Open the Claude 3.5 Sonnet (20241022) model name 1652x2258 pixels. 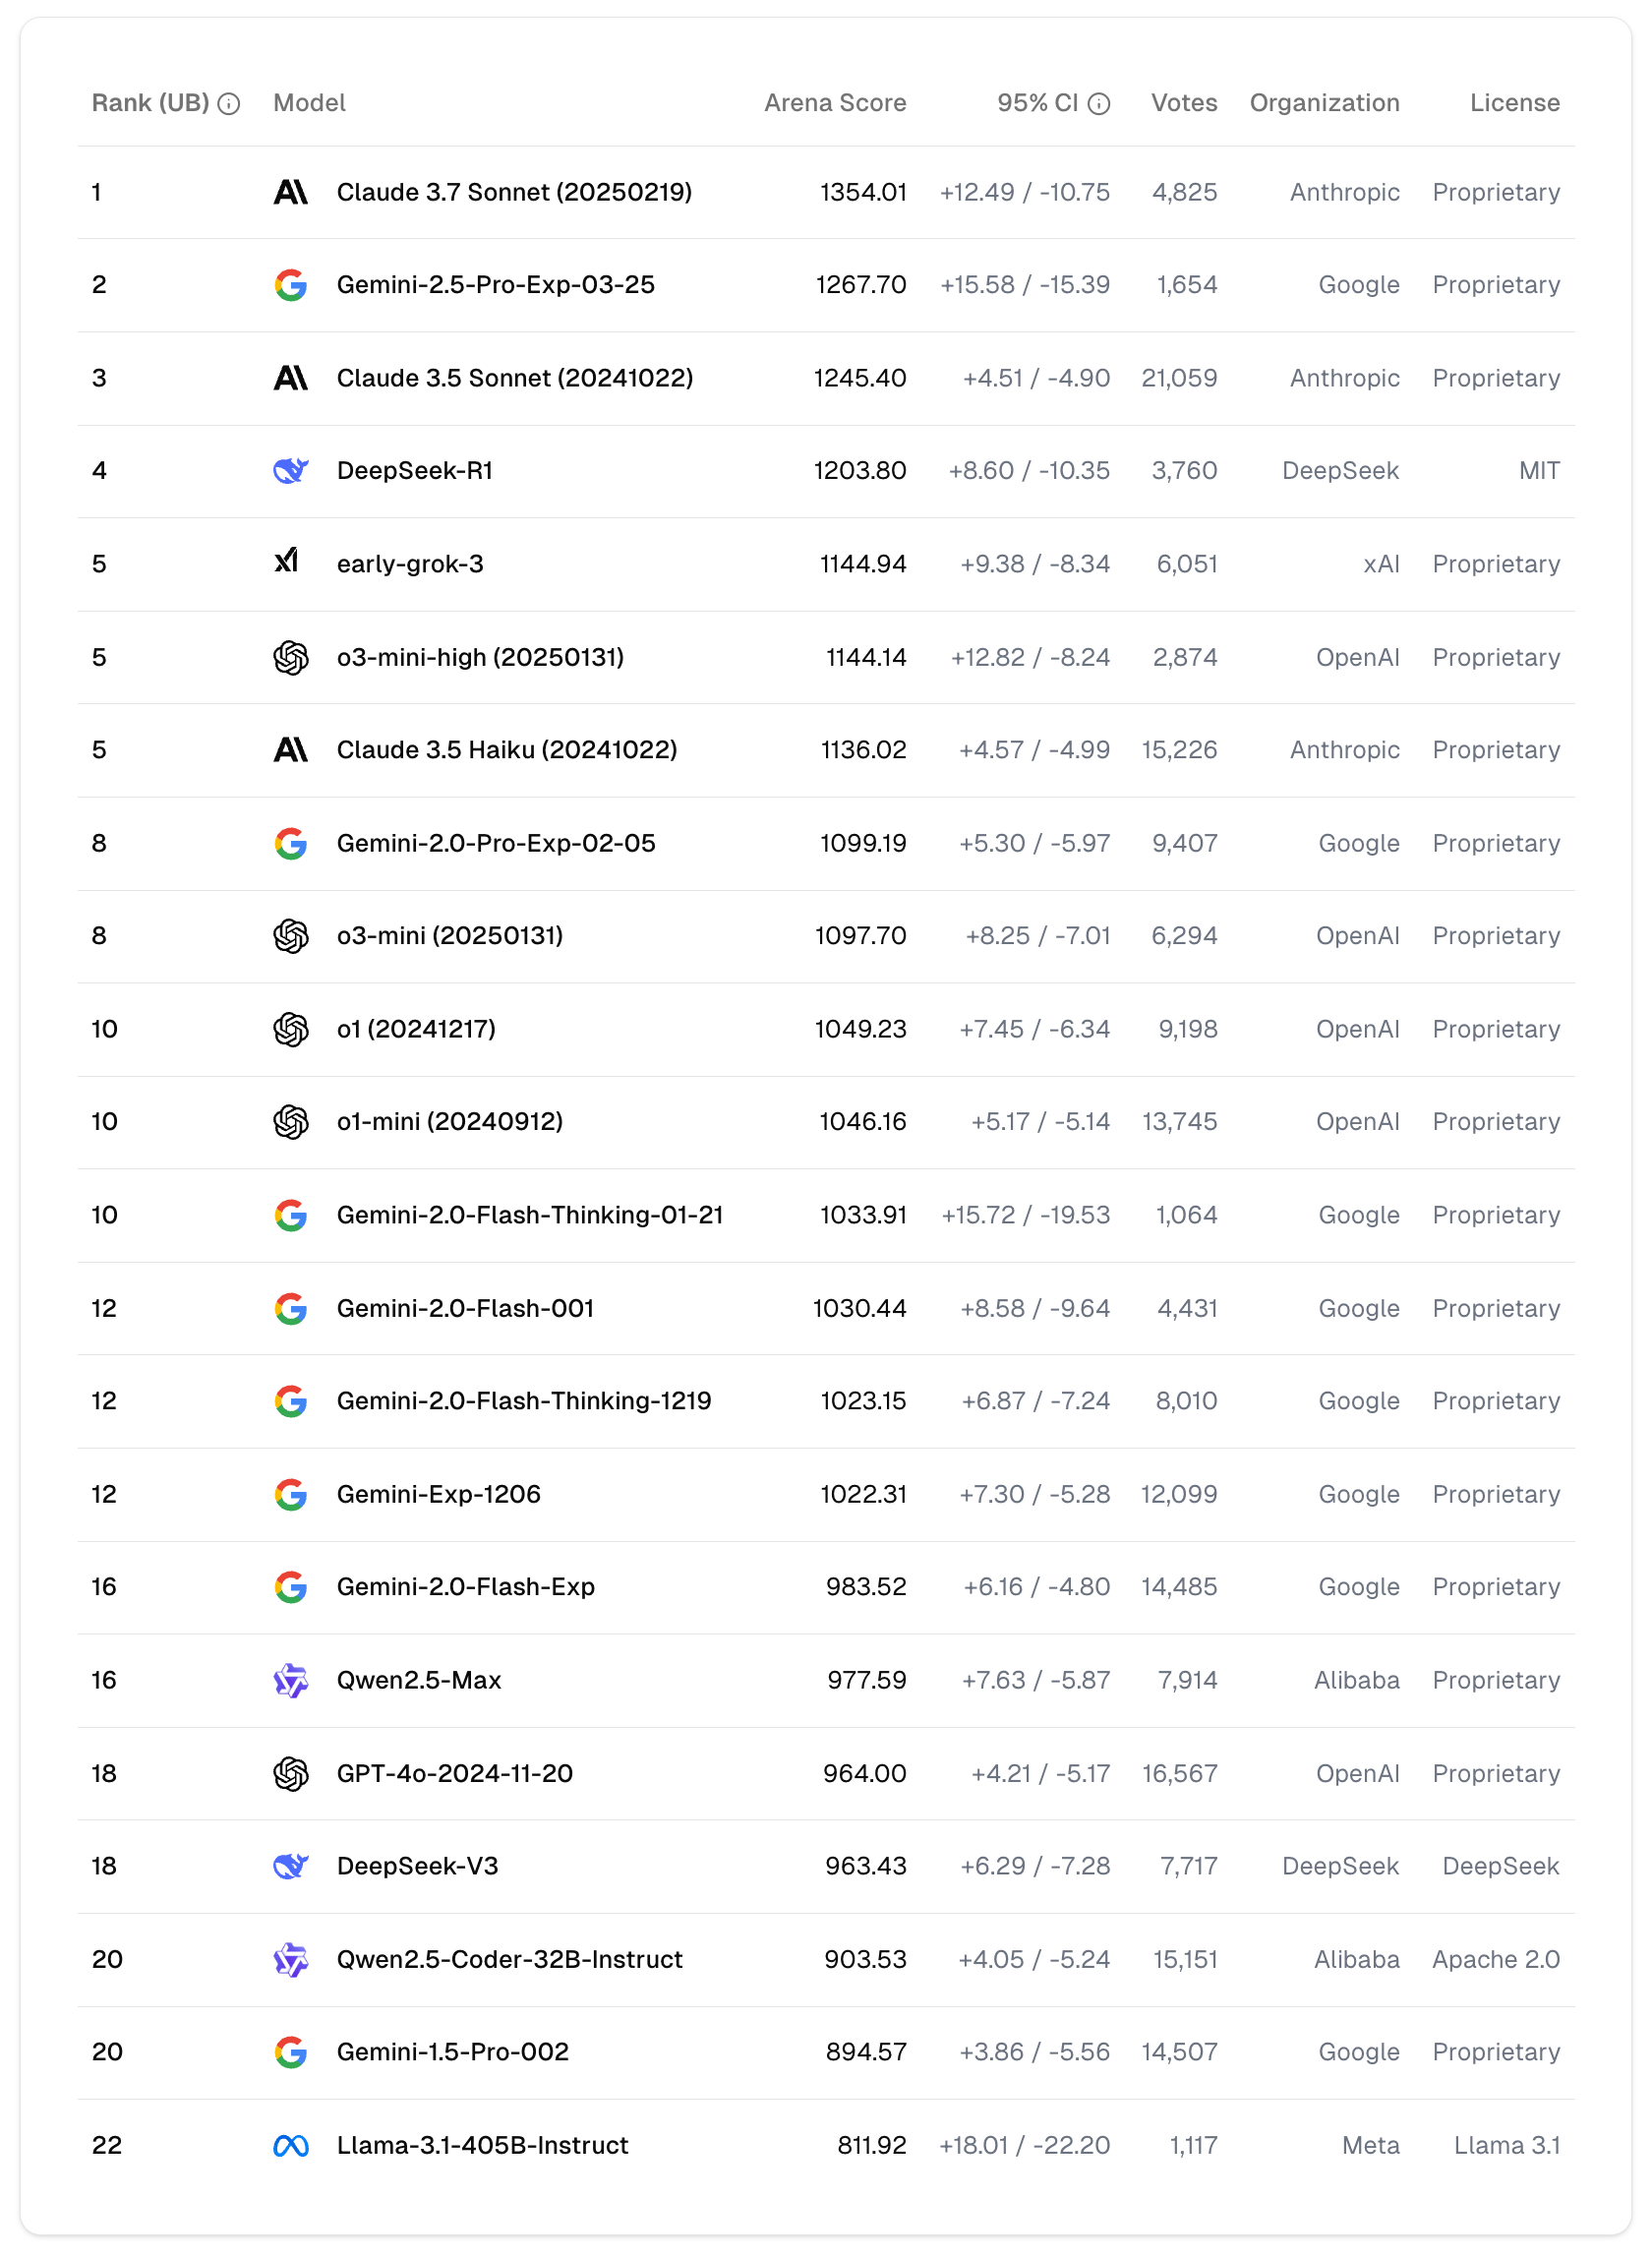pos(514,378)
